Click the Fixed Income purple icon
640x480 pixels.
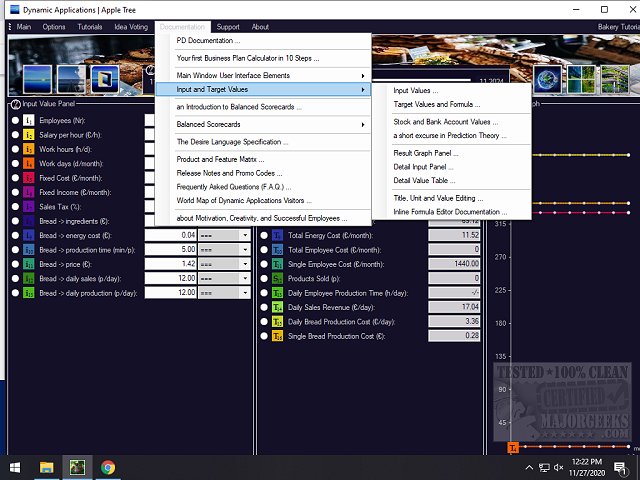(29, 192)
